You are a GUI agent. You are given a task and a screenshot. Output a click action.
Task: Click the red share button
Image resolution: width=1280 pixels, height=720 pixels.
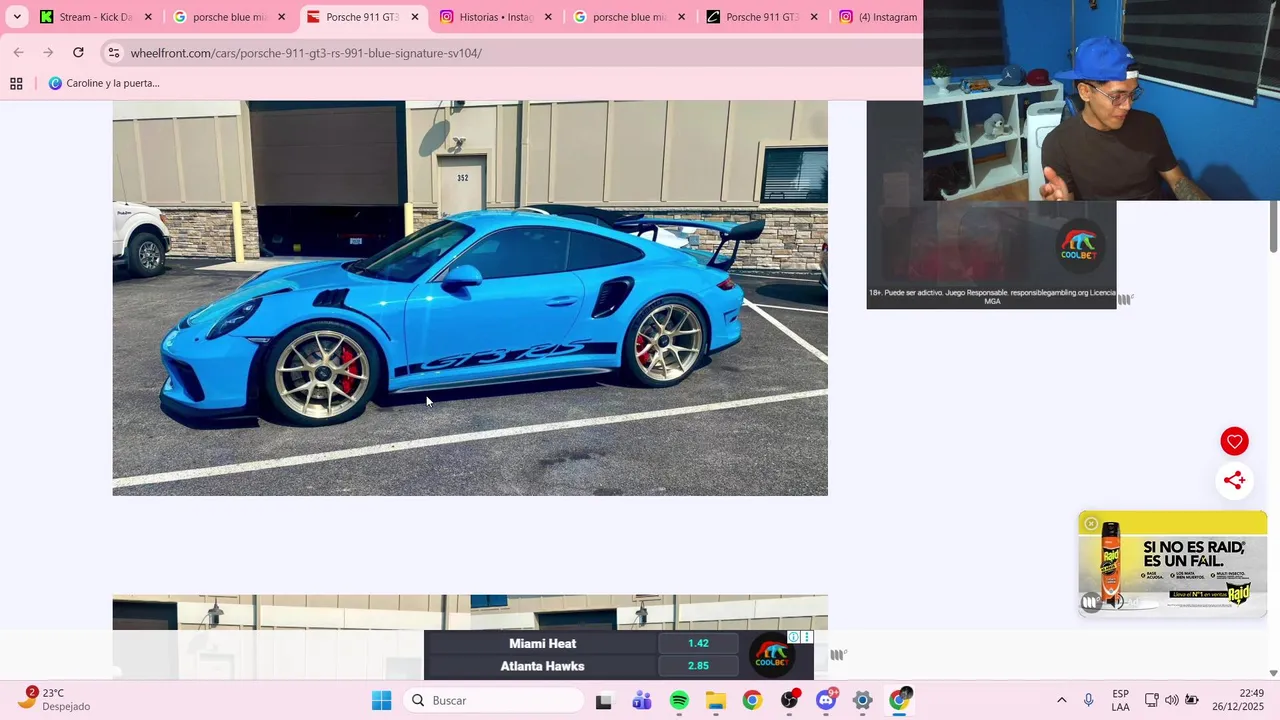(1234, 480)
